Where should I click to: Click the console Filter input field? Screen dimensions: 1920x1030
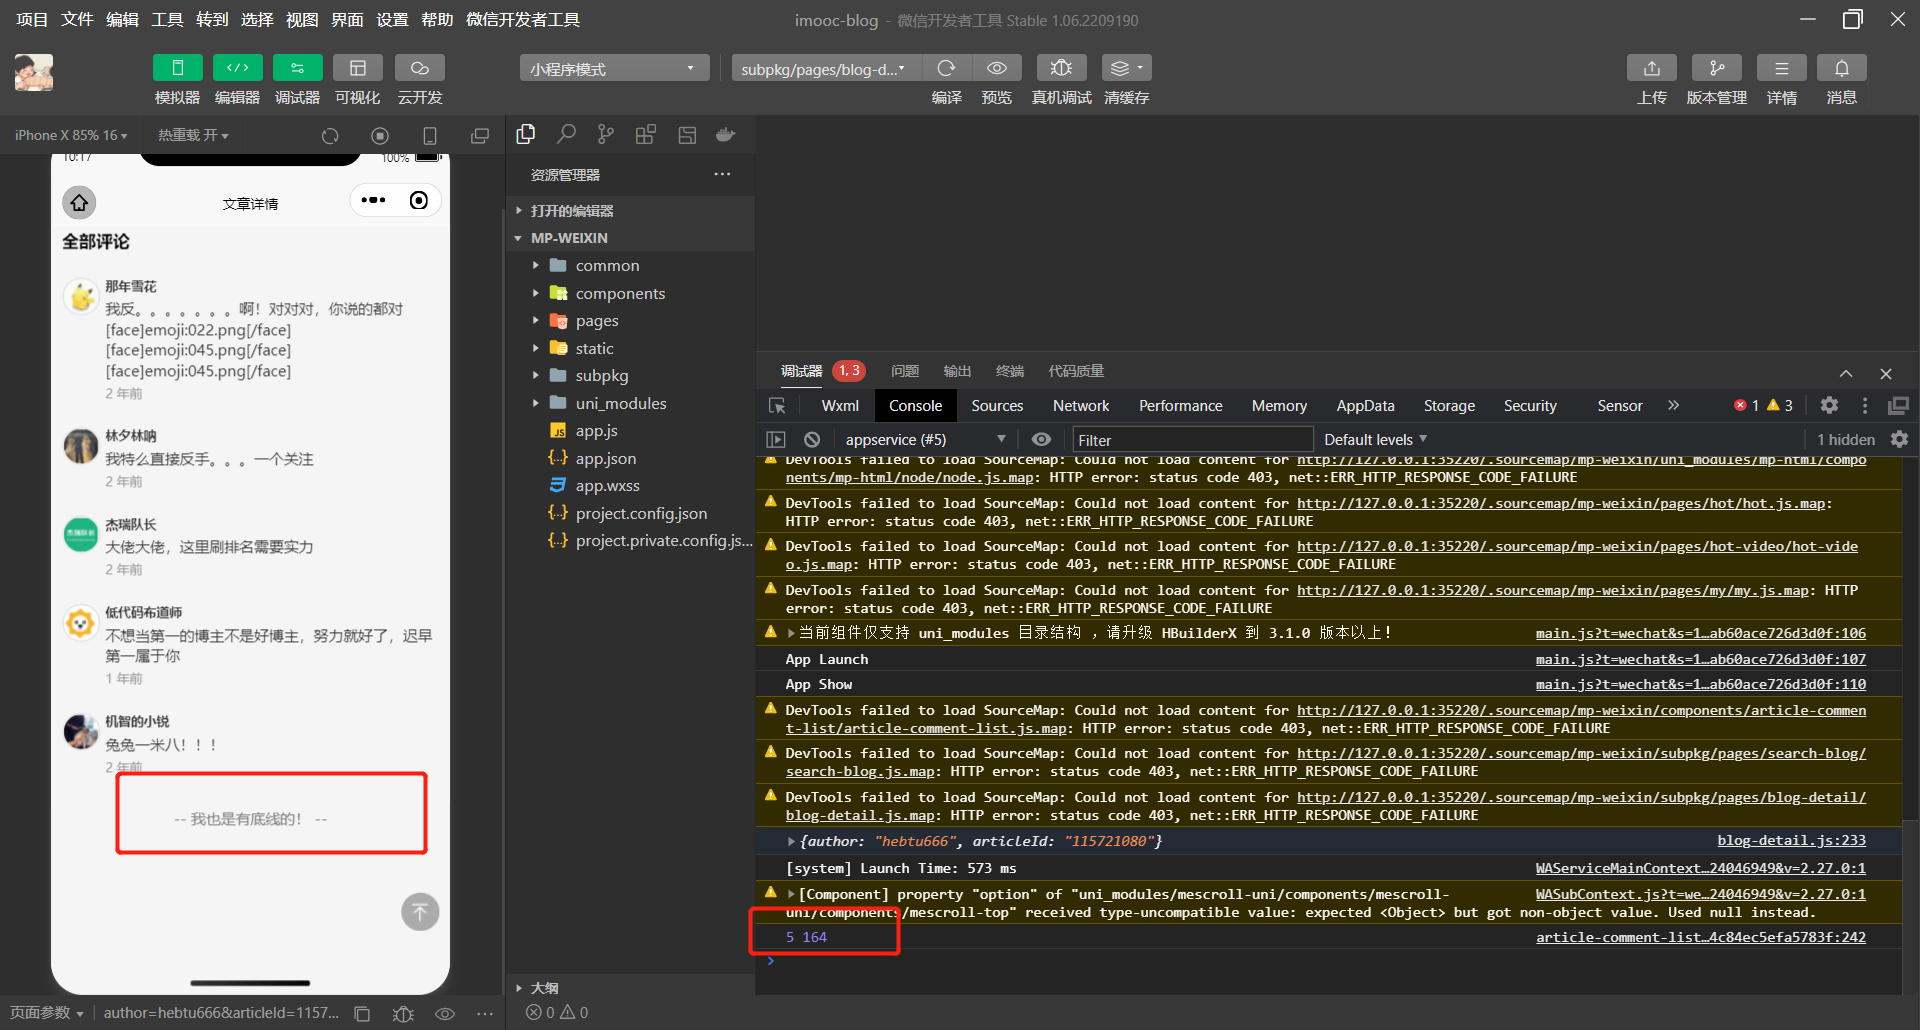(1192, 440)
